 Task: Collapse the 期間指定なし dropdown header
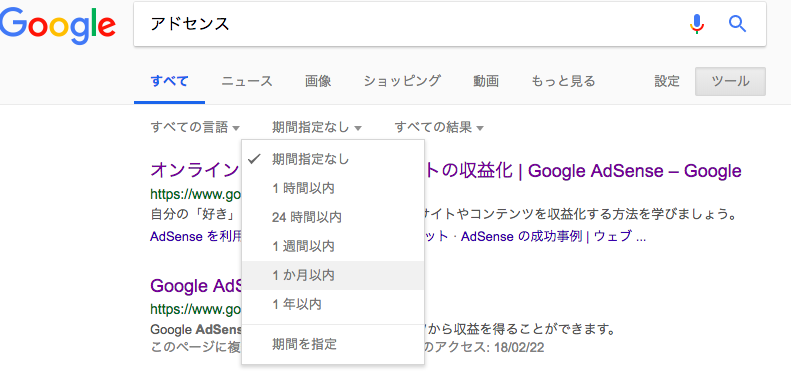(x=317, y=127)
